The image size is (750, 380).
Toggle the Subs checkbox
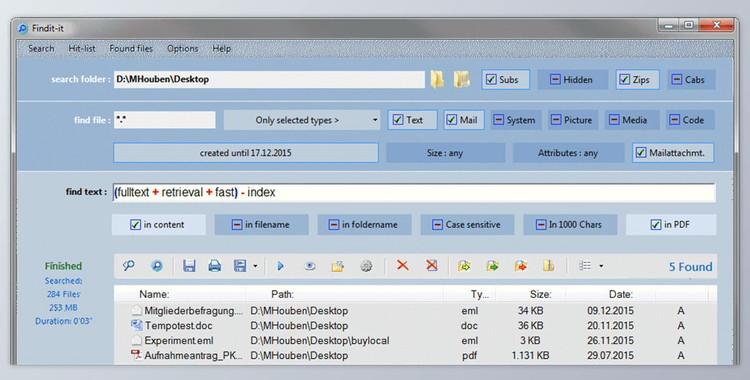491,79
